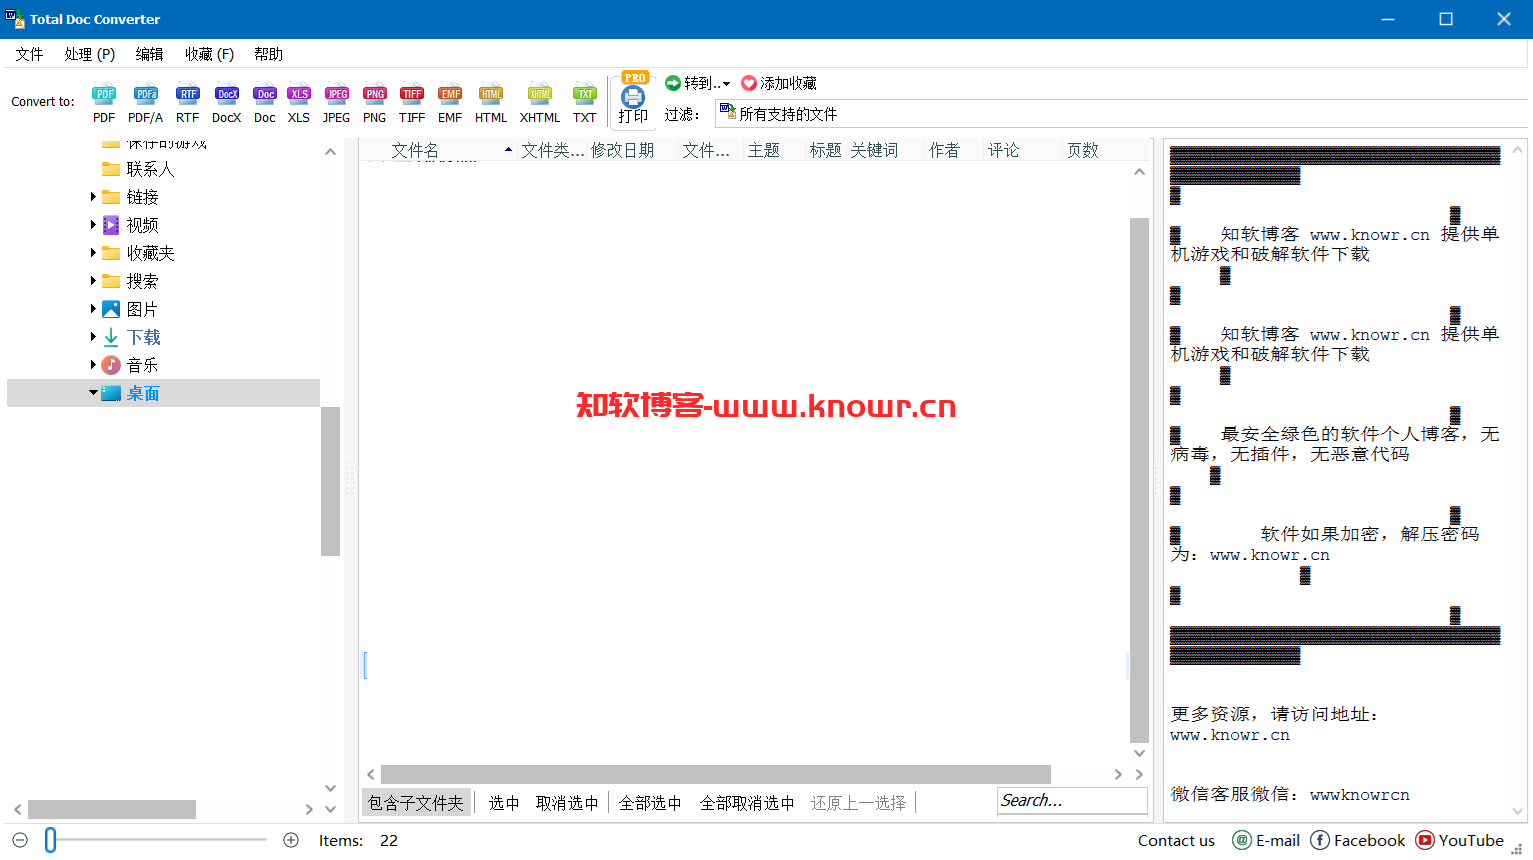The image size is (1533, 860).
Task: Click the folder tree horizontal scrollbar
Action: (x=112, y=809)
